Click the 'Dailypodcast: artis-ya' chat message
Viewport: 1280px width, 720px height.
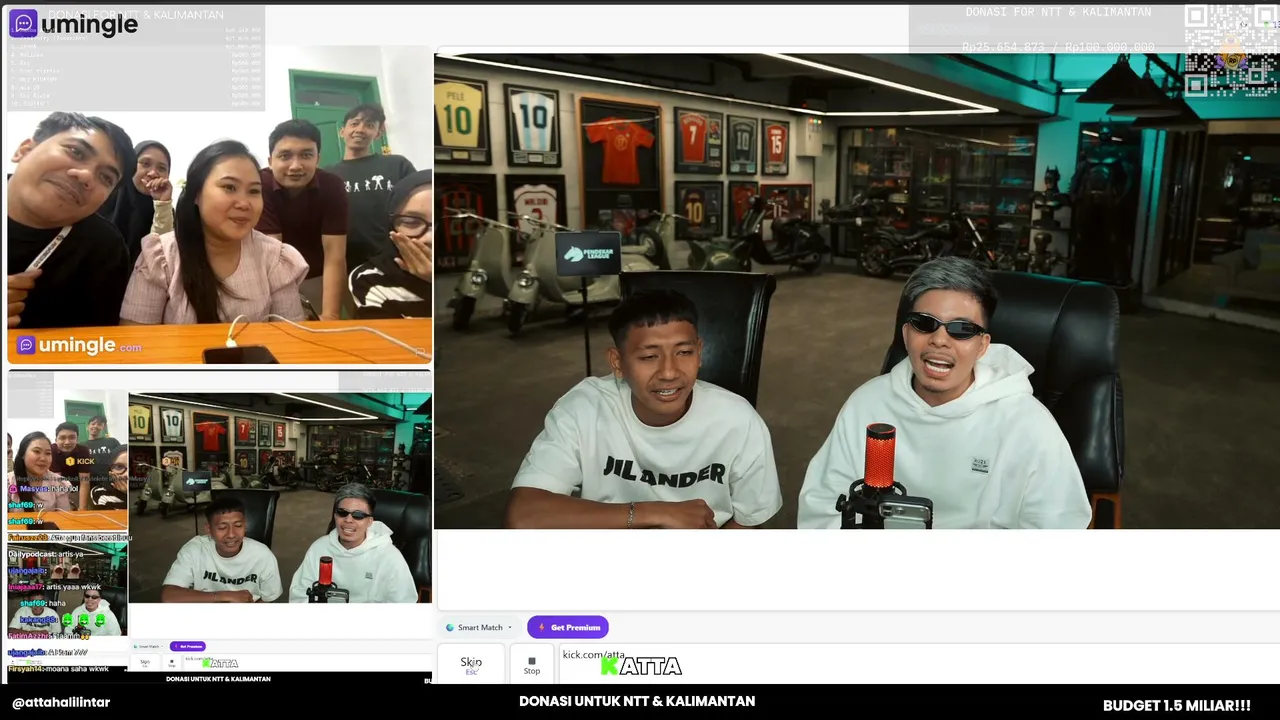48,554
